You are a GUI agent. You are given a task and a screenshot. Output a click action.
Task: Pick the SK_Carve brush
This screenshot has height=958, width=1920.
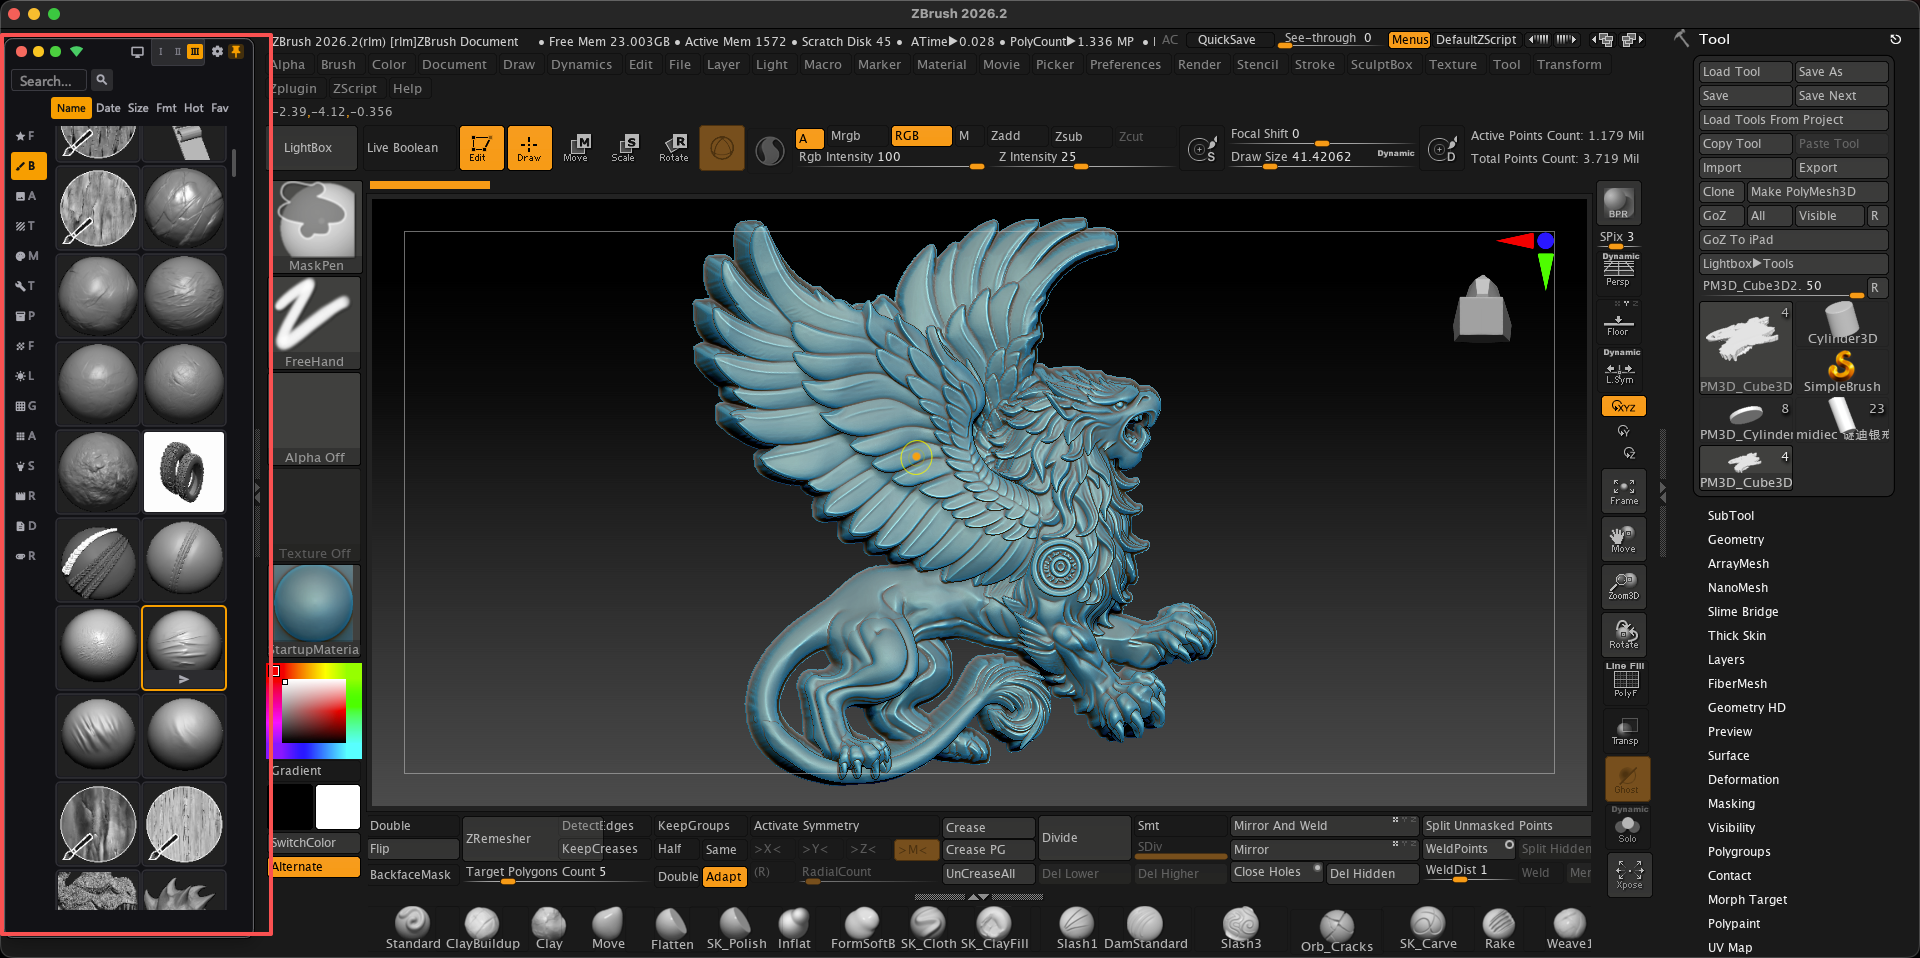pyautogui.click(x=1427, y=928)
